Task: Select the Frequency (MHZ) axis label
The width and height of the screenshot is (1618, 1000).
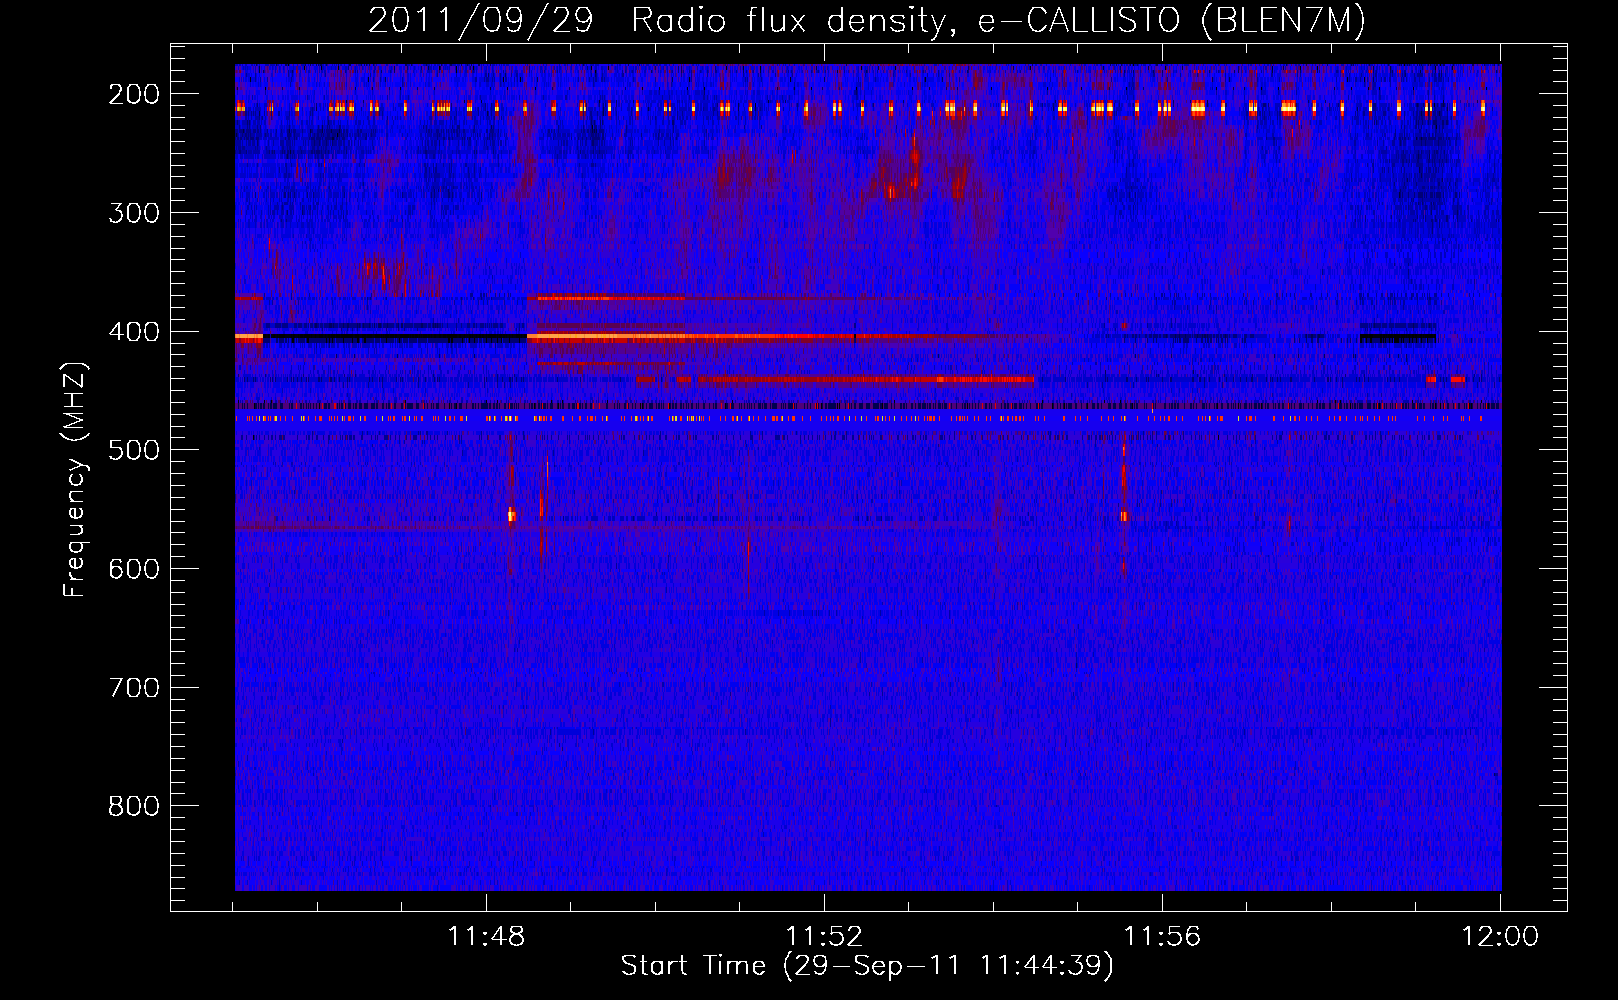Action: coord(75,480)
